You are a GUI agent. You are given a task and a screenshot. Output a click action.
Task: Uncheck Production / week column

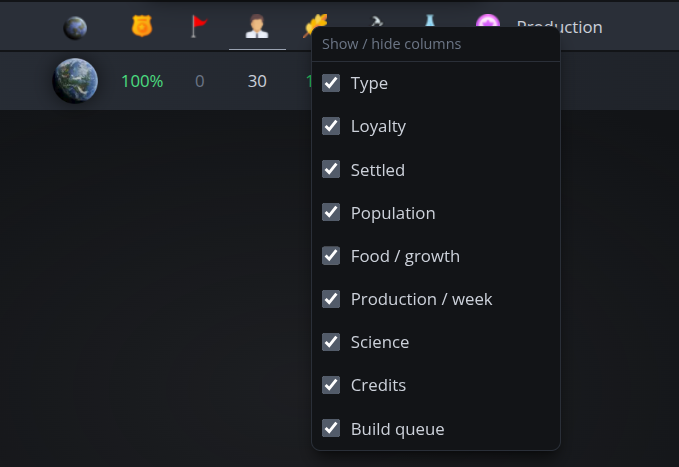331,299
